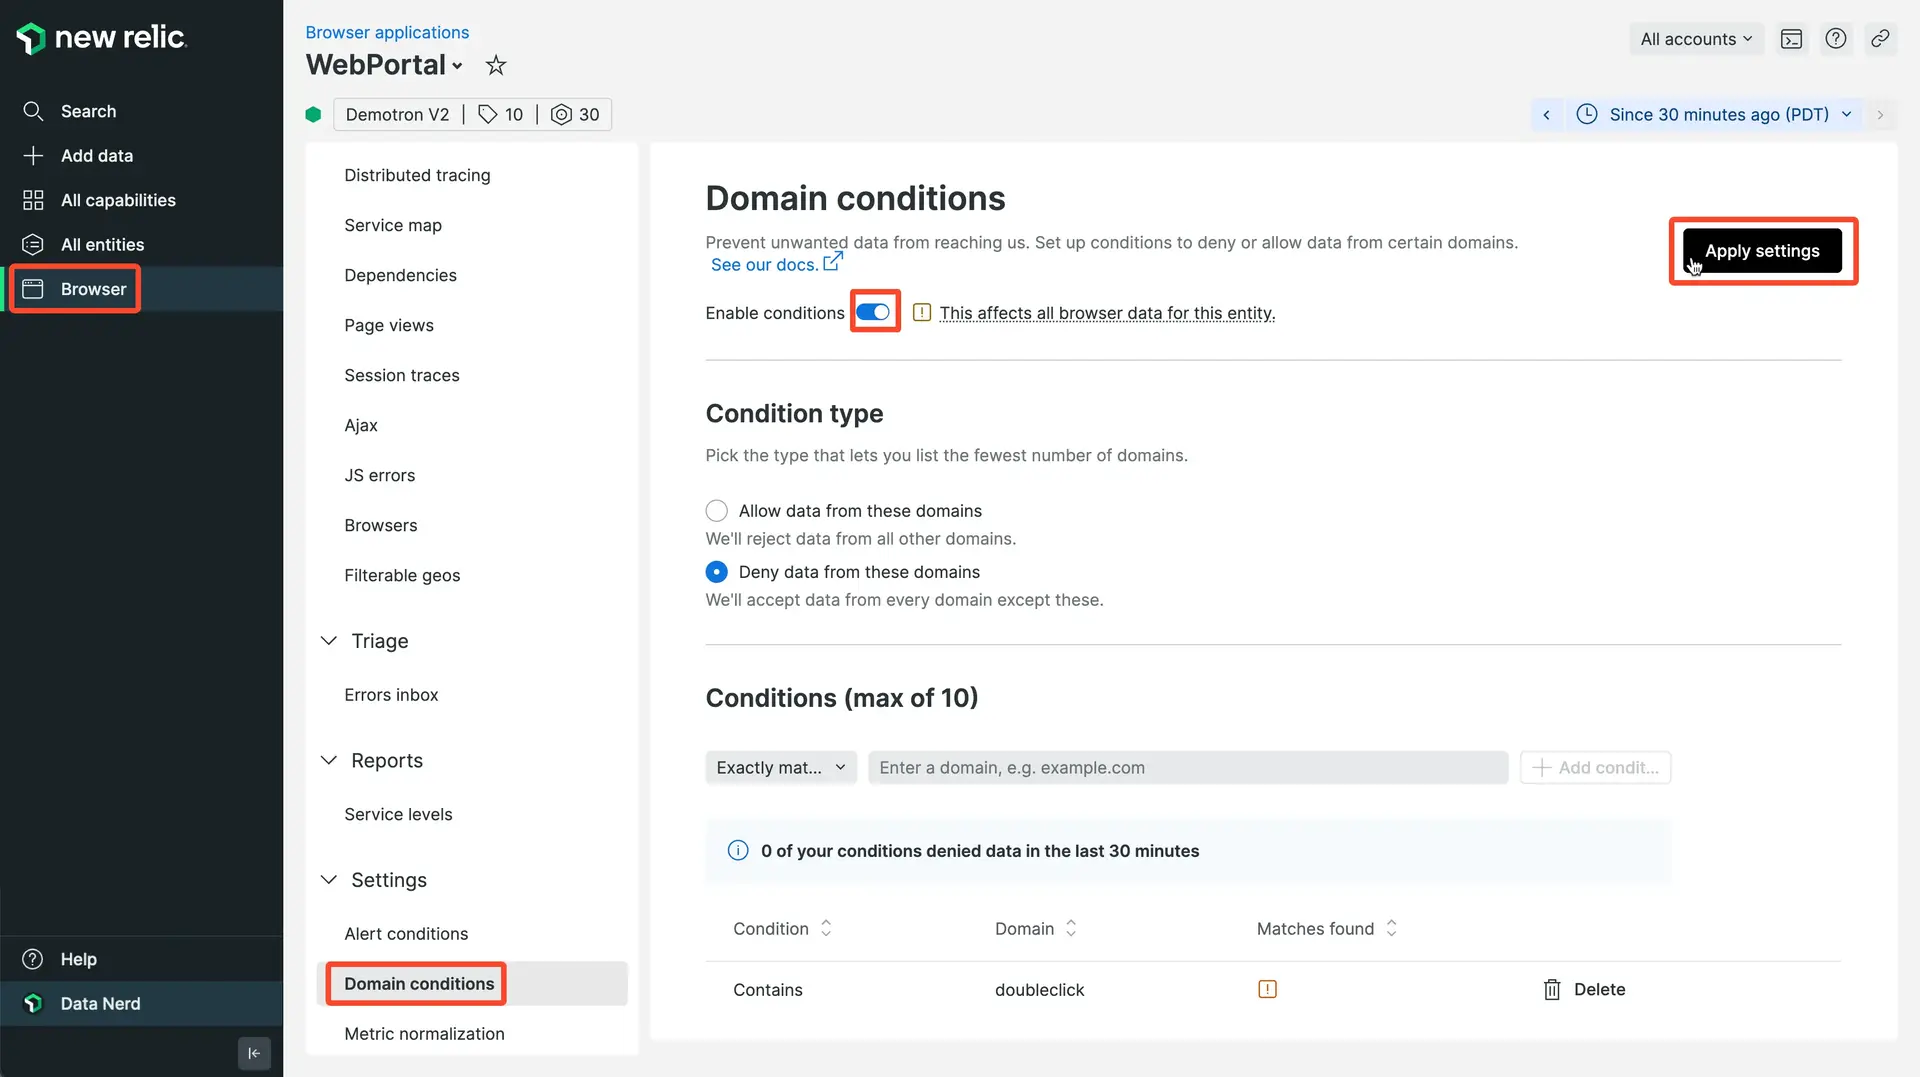Collapse the sidebar with the arrow icon
The width and height of the screenshot is (1920, 1077).
pos(254,1053)
